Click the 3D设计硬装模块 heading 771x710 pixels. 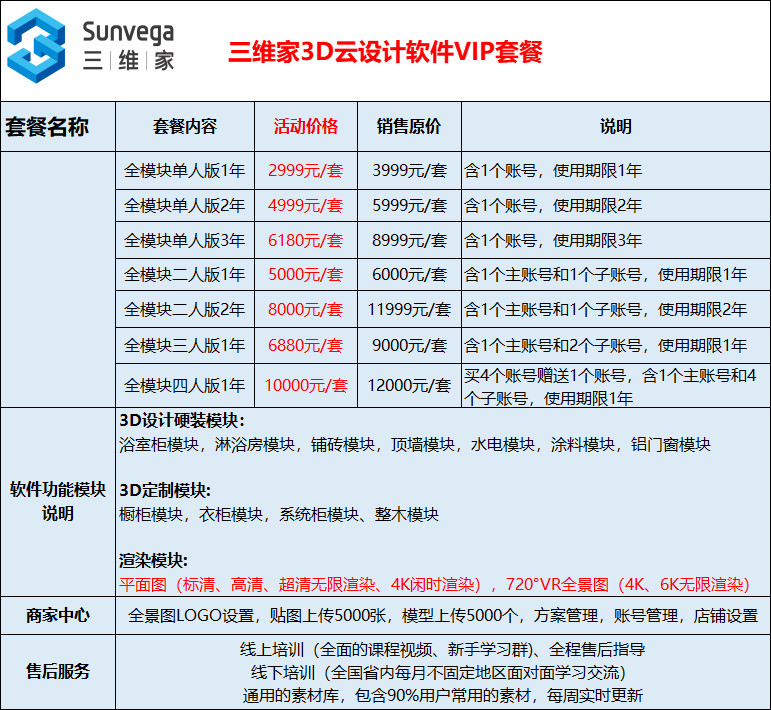[182, 421]
